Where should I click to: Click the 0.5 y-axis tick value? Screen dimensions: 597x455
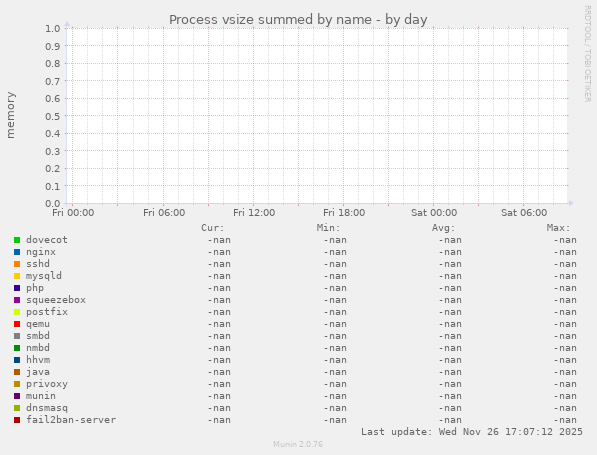pos(53,116)
